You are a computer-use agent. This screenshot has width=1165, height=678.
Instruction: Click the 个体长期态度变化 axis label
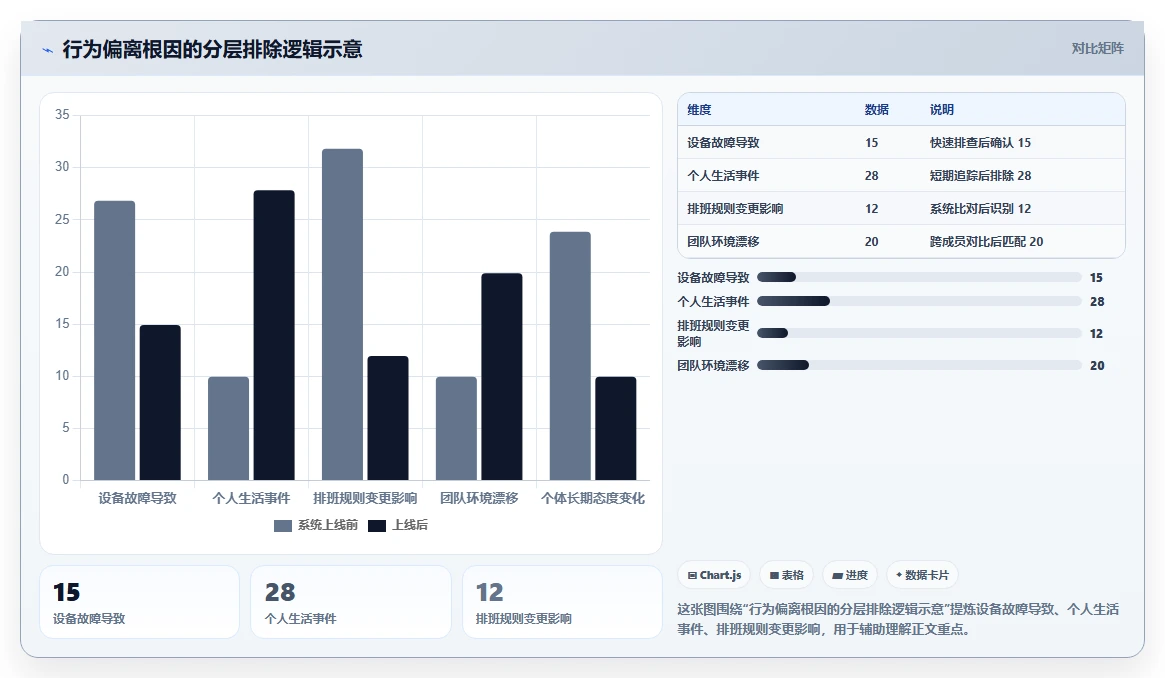click(593, 498)
